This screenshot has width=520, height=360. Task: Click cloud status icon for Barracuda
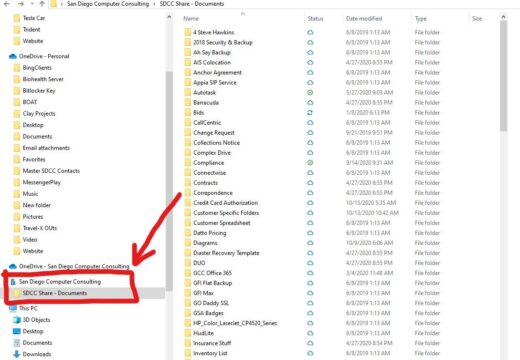click(310, 102)
